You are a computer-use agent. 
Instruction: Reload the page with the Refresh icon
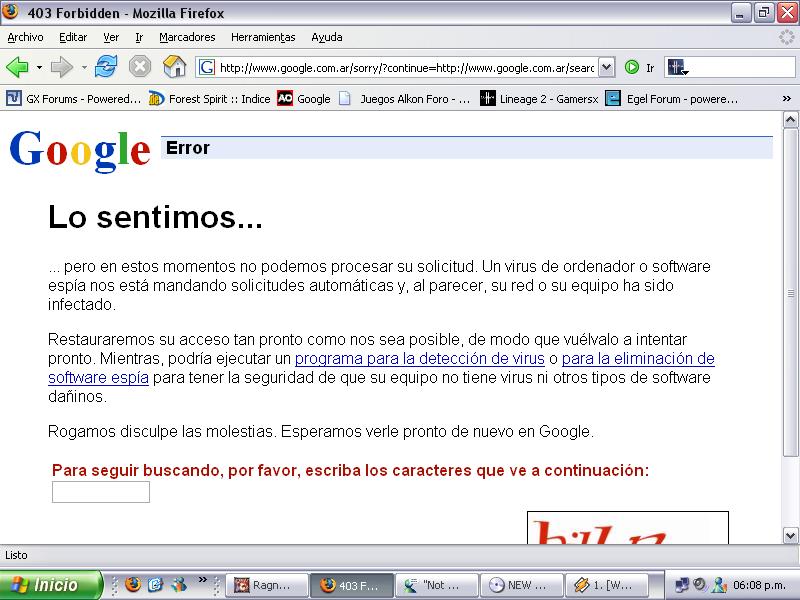(106, 67)
